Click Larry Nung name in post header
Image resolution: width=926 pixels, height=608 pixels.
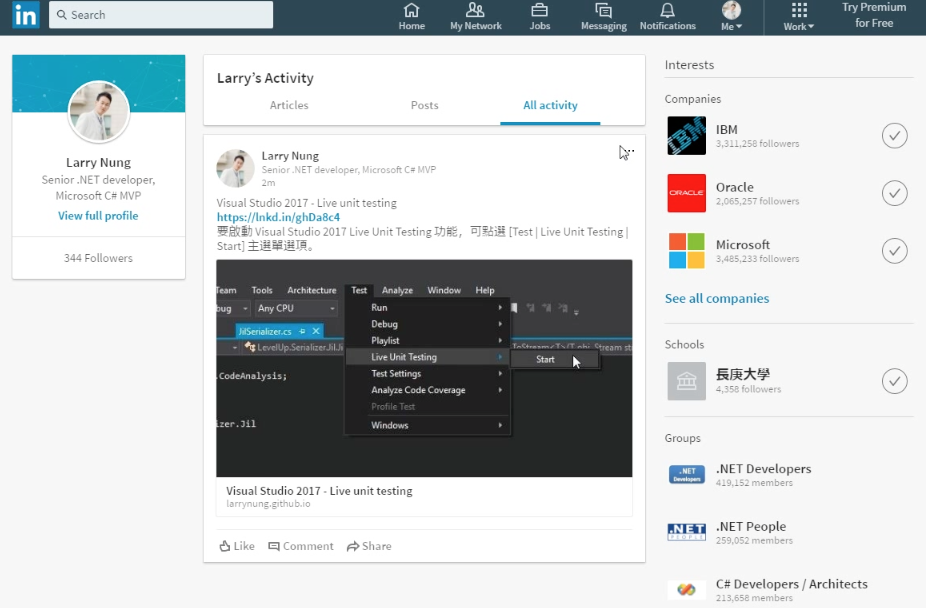point(290,156)
